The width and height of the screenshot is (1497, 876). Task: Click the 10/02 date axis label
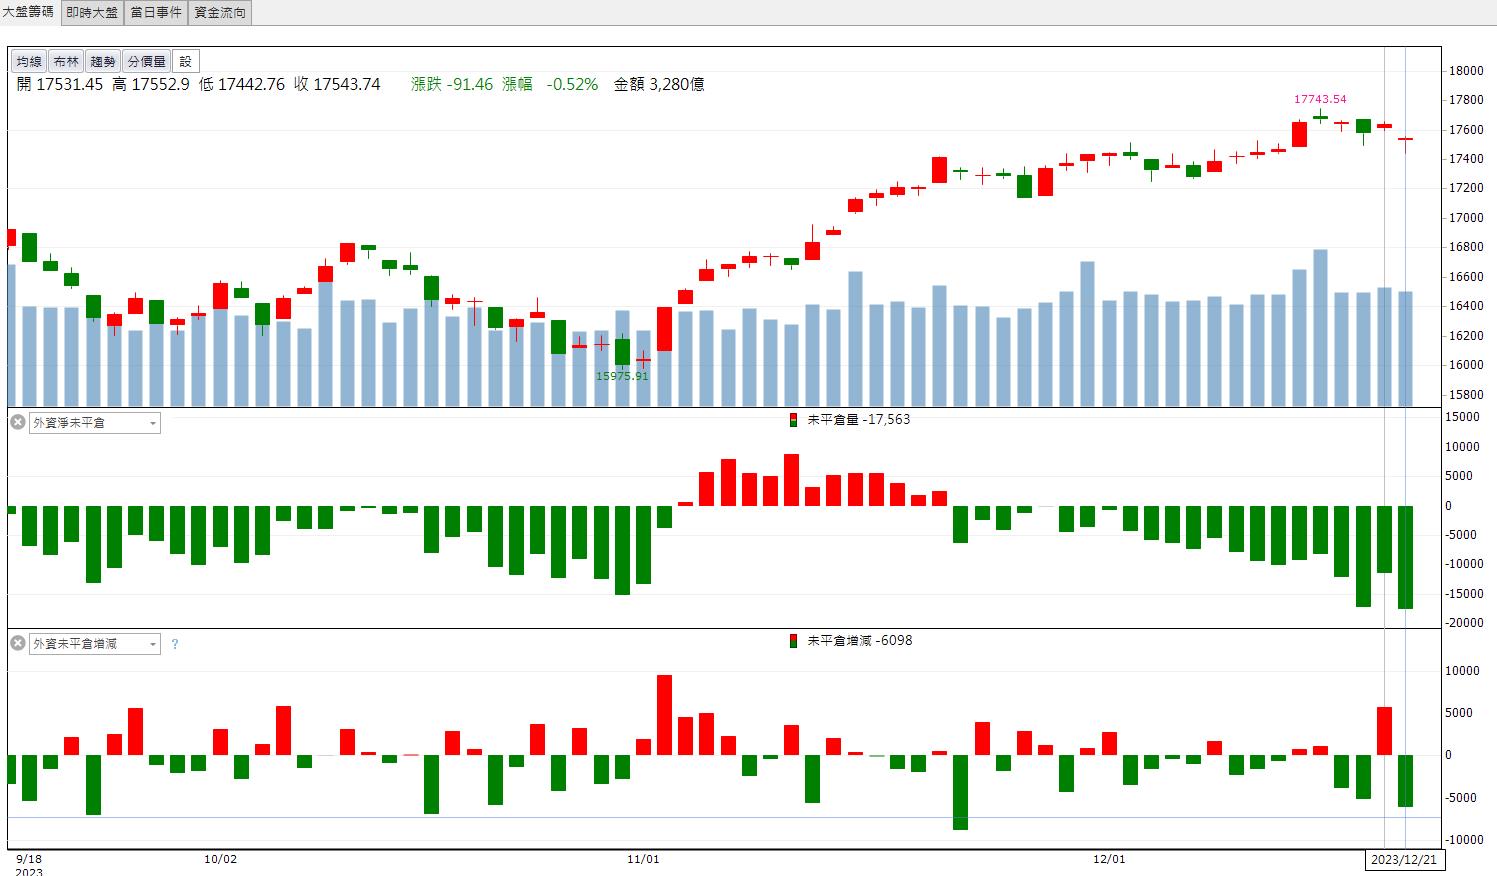[220, 859]
